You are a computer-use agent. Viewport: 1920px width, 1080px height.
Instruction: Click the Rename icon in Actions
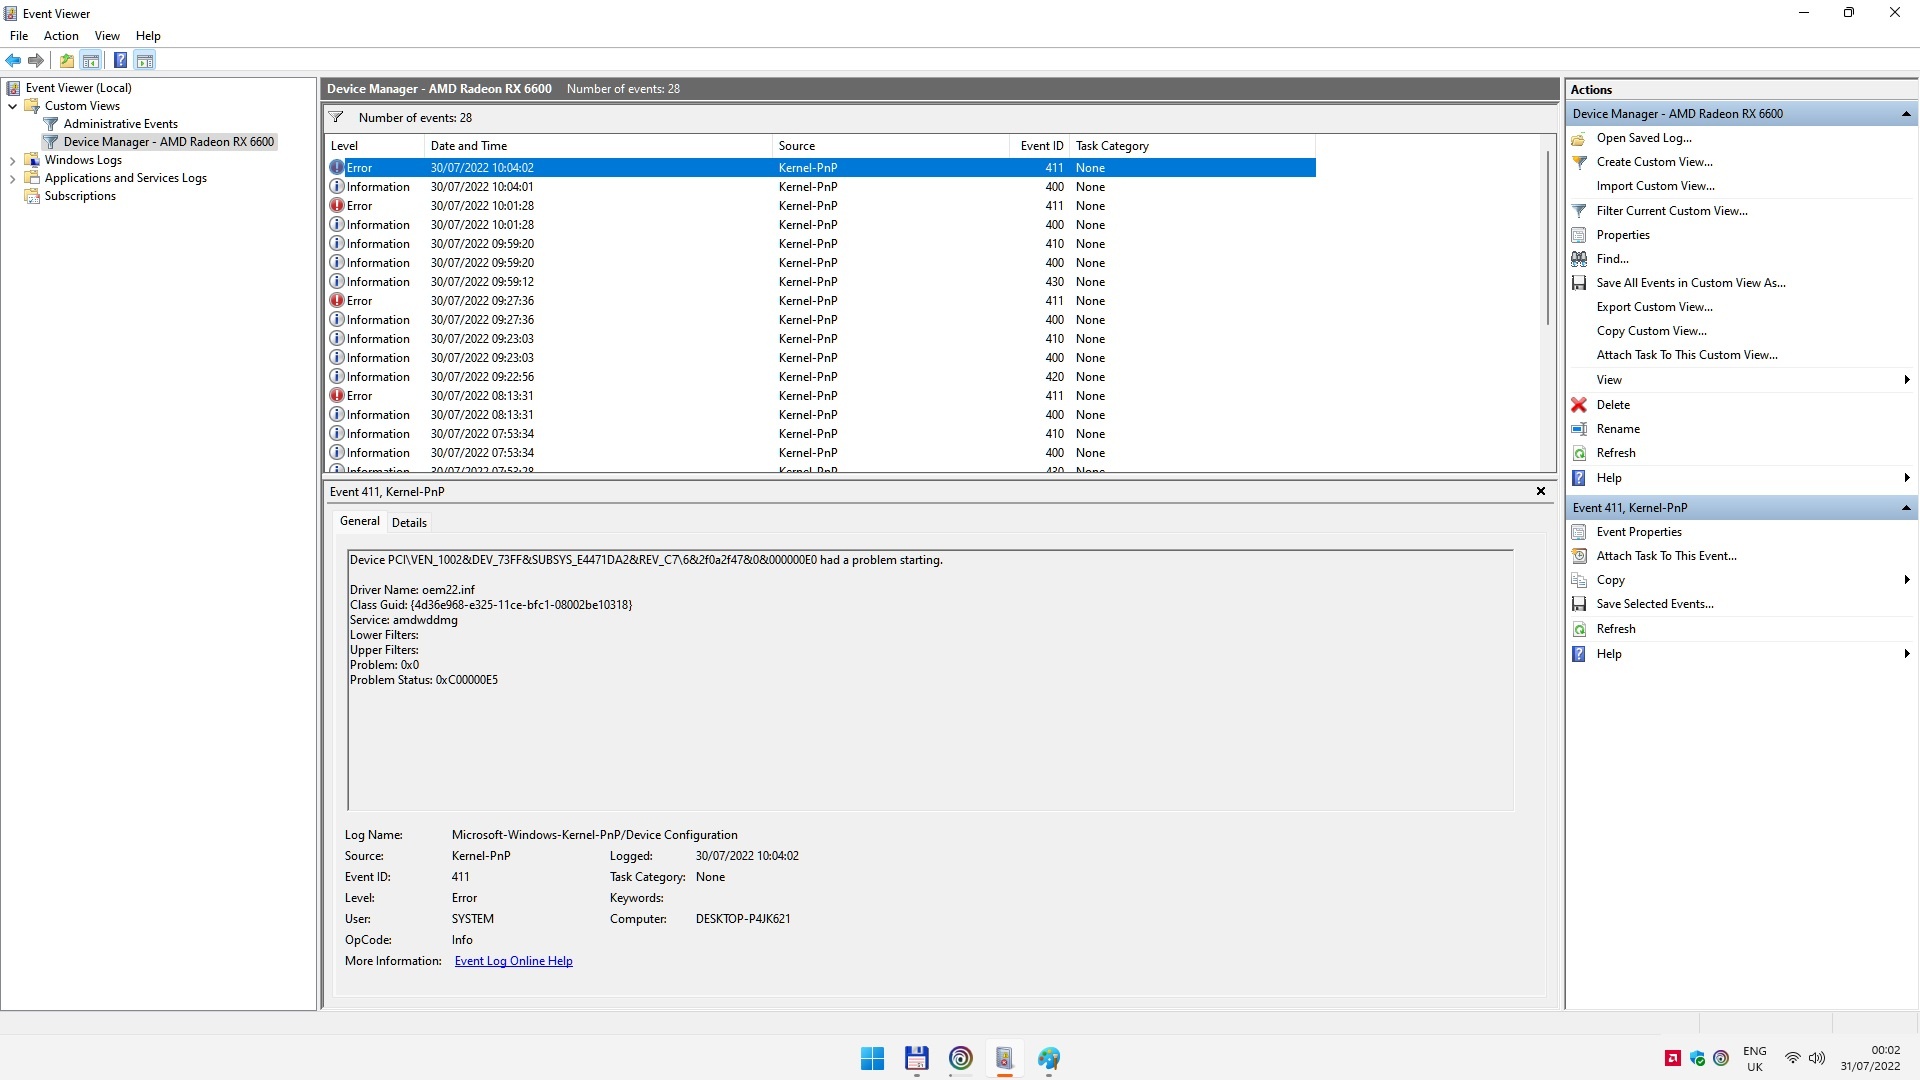point(1579,429)
